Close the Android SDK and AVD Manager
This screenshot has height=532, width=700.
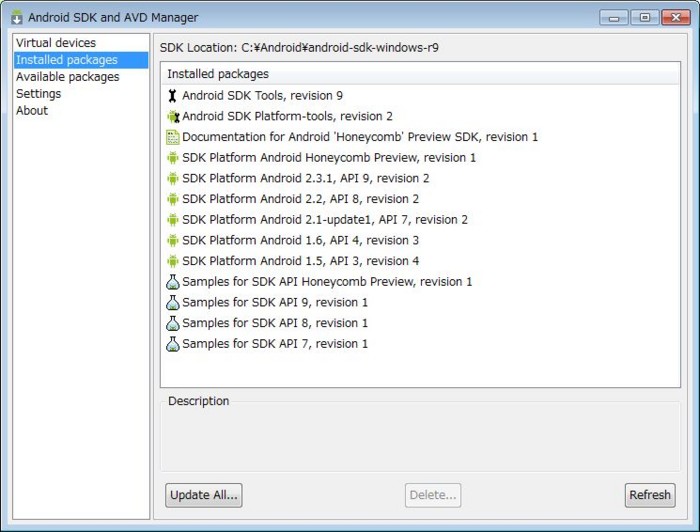(676, 17)
